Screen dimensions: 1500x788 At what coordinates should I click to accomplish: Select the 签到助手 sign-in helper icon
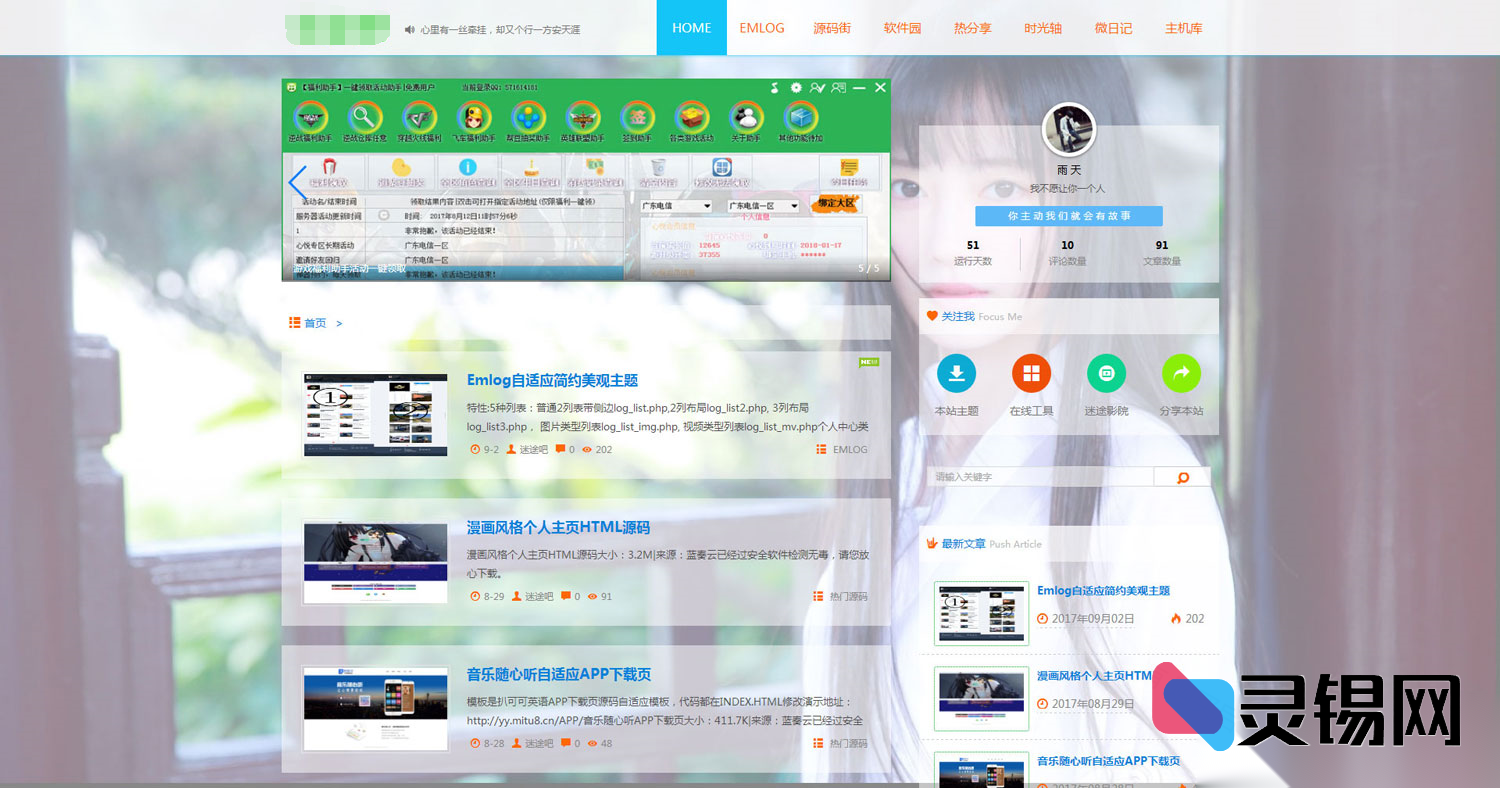pos(638,117)
